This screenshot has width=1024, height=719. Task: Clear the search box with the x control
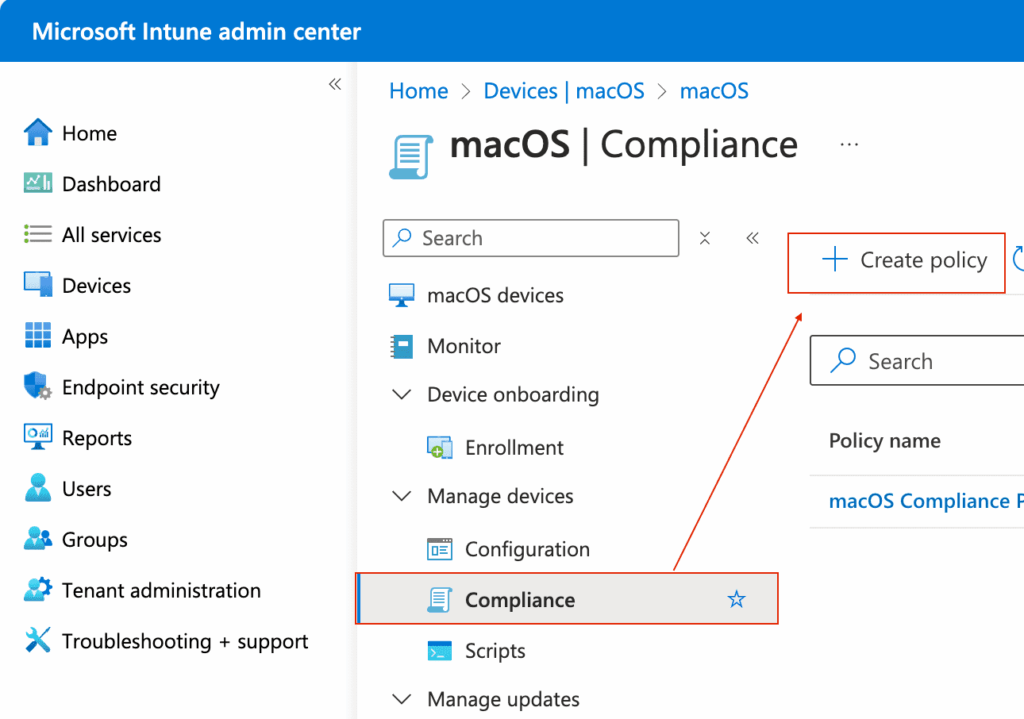click(x=705, y=238)
